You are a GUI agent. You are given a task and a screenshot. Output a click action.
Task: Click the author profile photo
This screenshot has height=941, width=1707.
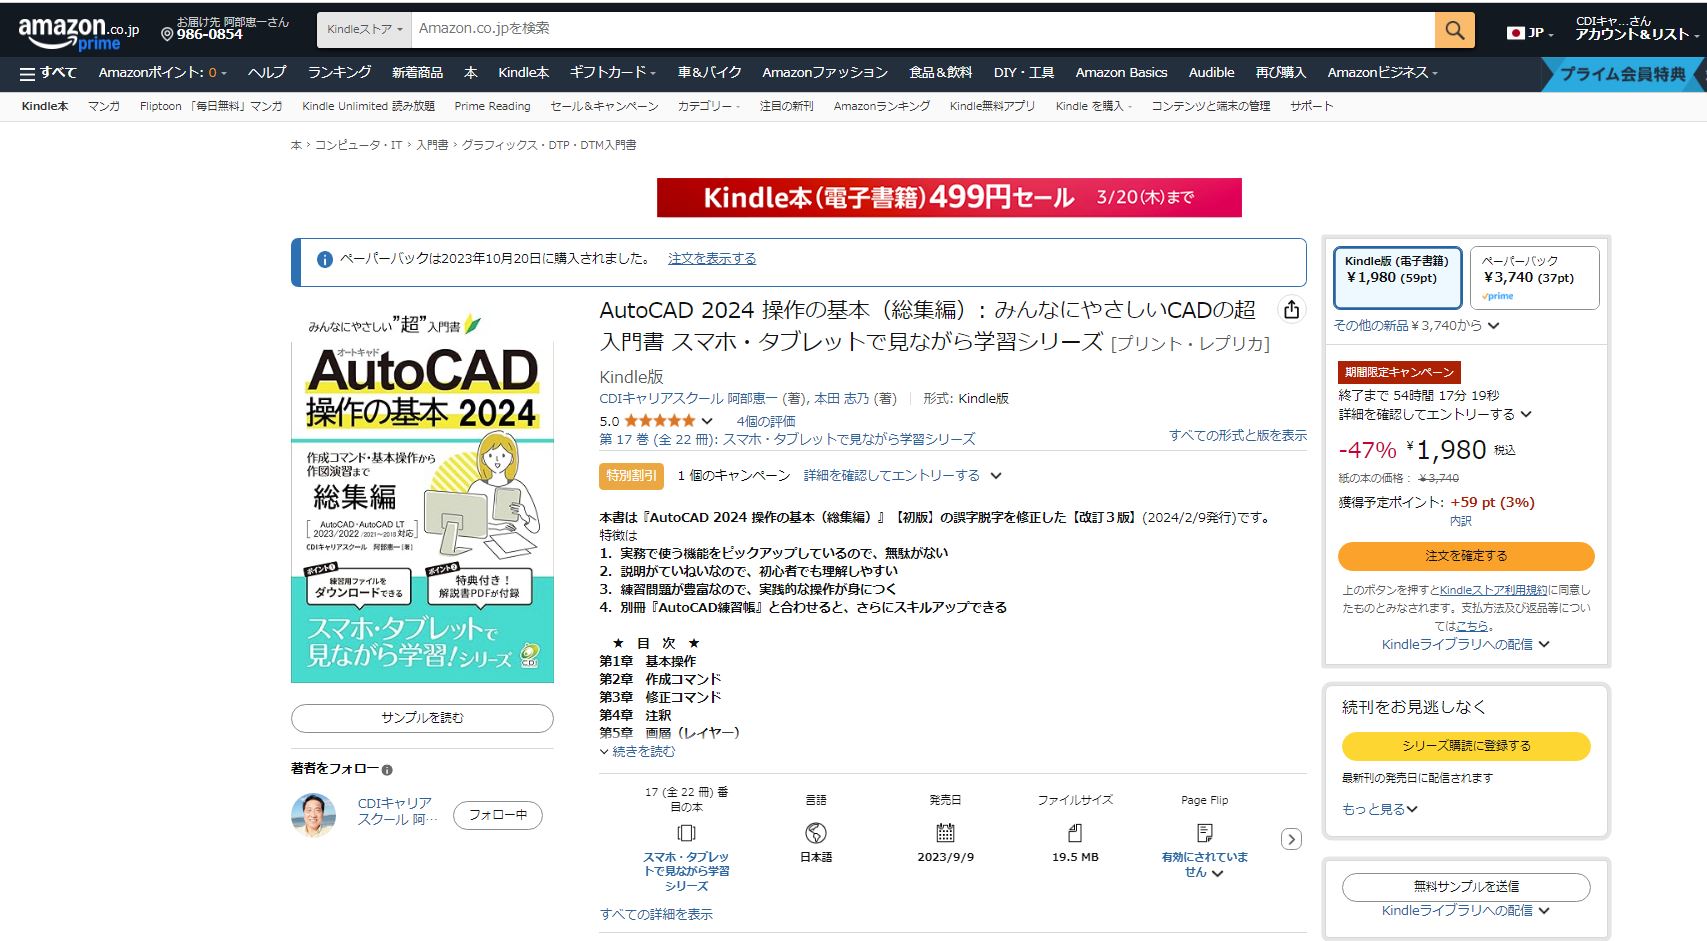click(x=313, y=815)
